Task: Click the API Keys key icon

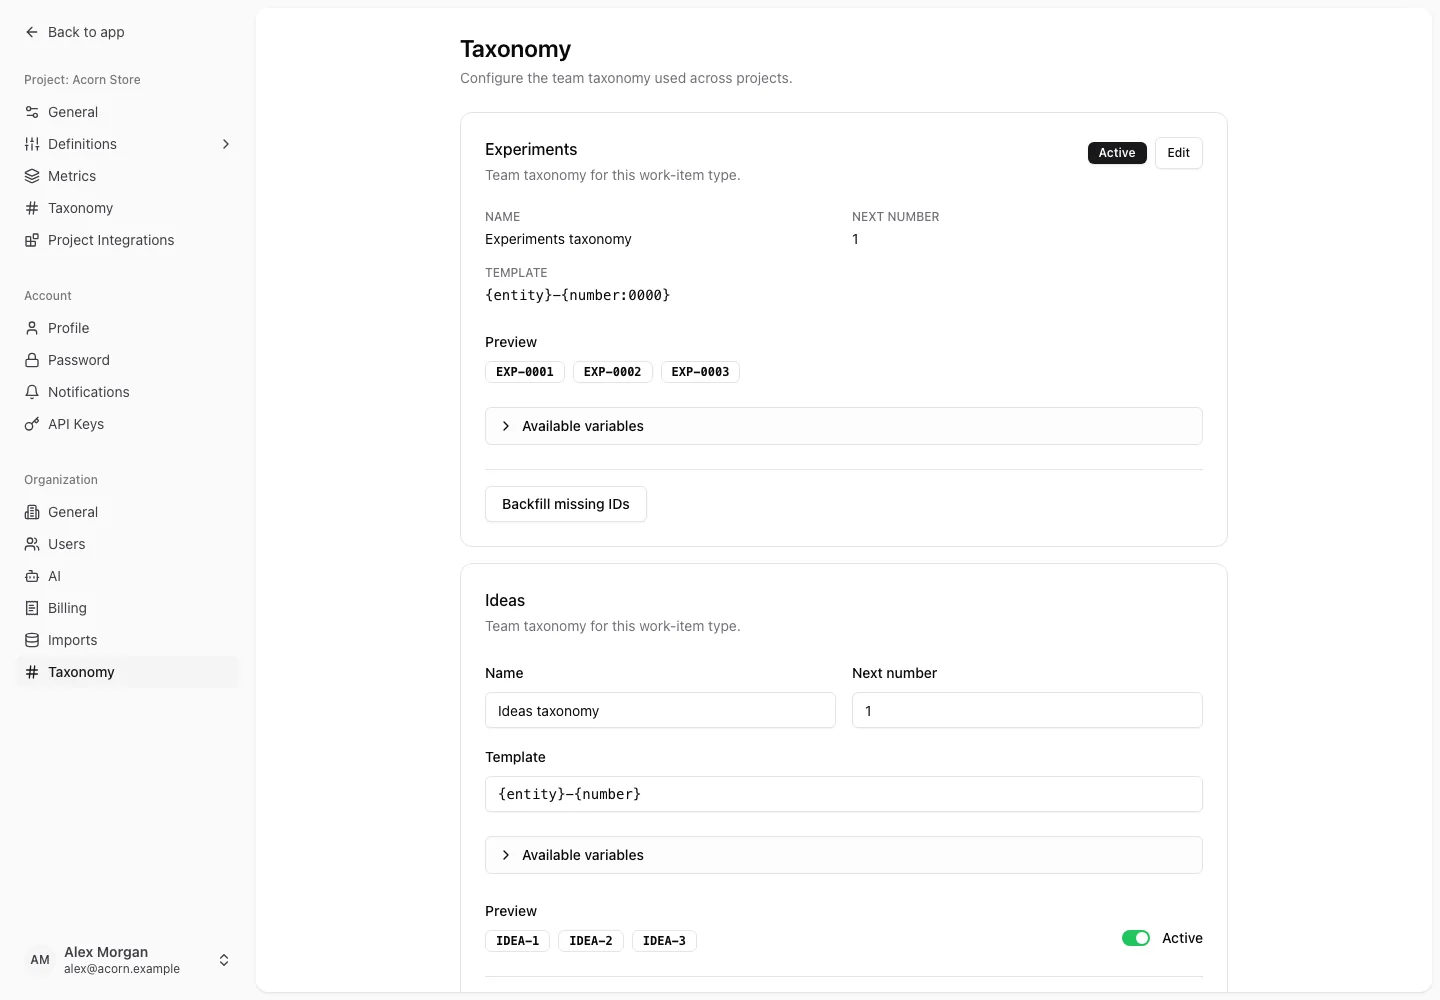Action: 32,424
